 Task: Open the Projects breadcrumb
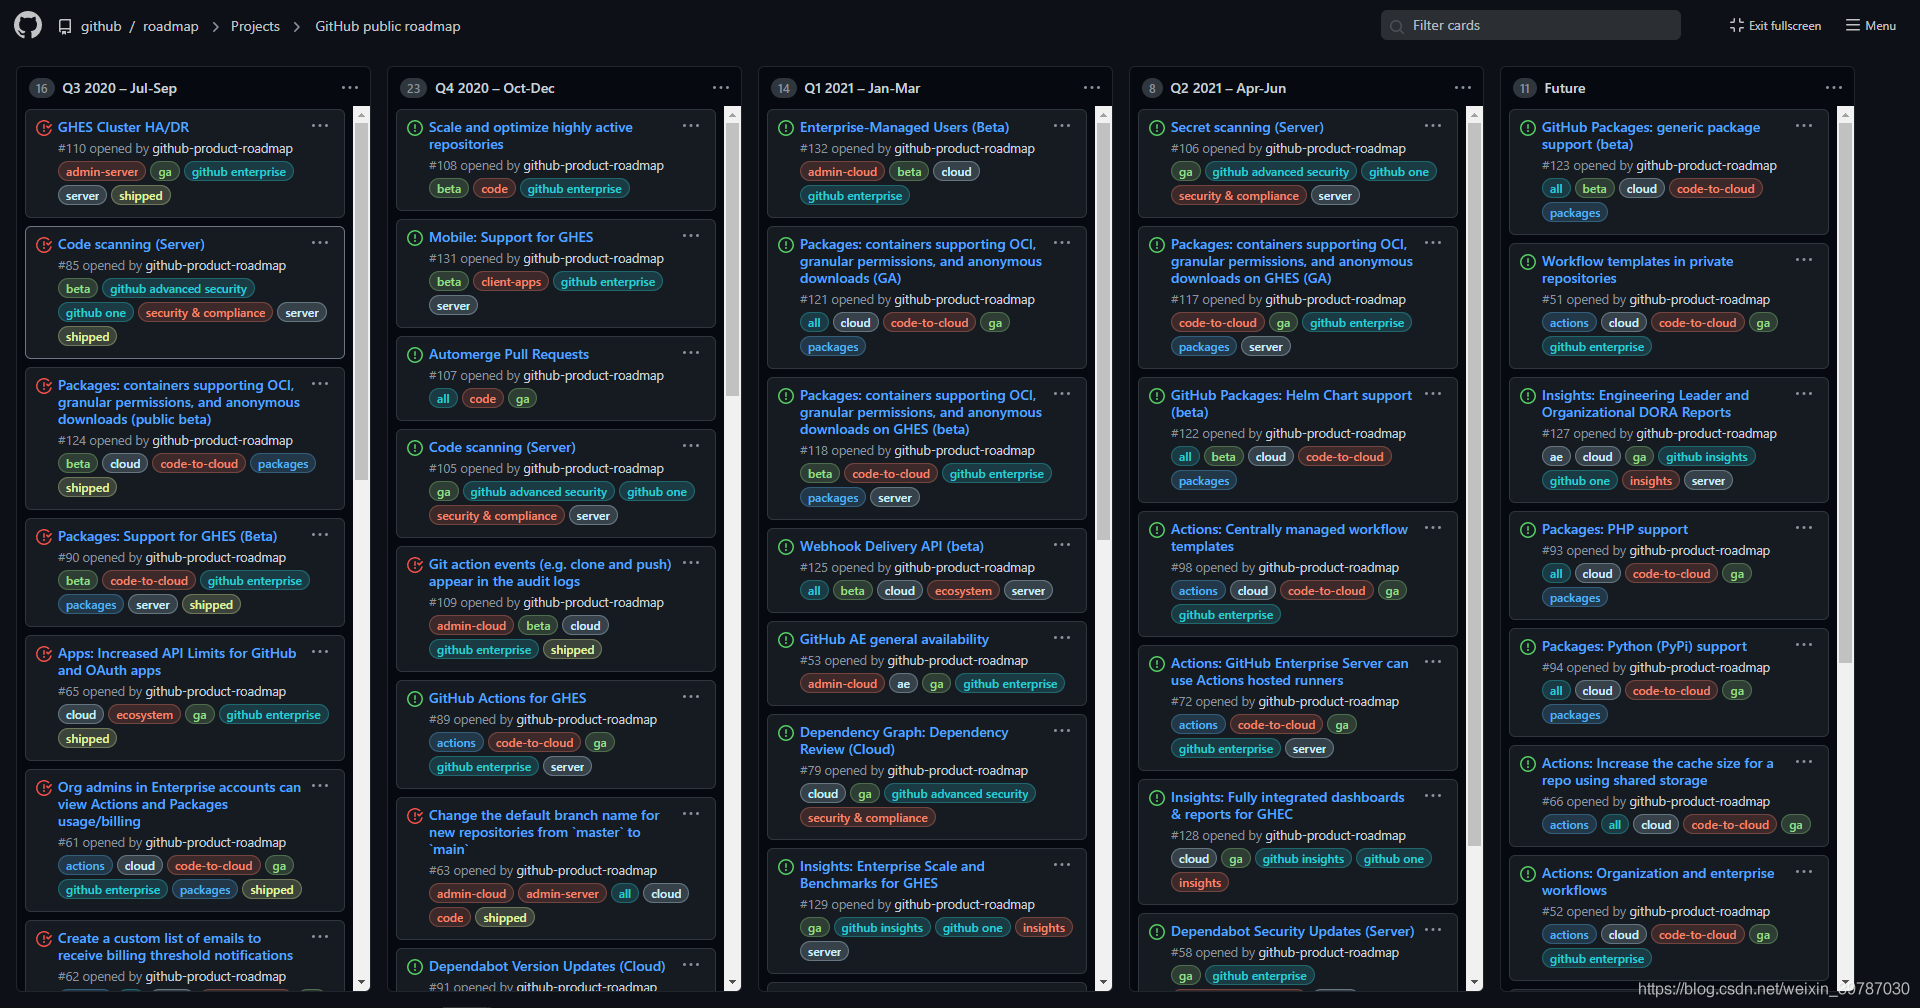(x=255, y=26)
